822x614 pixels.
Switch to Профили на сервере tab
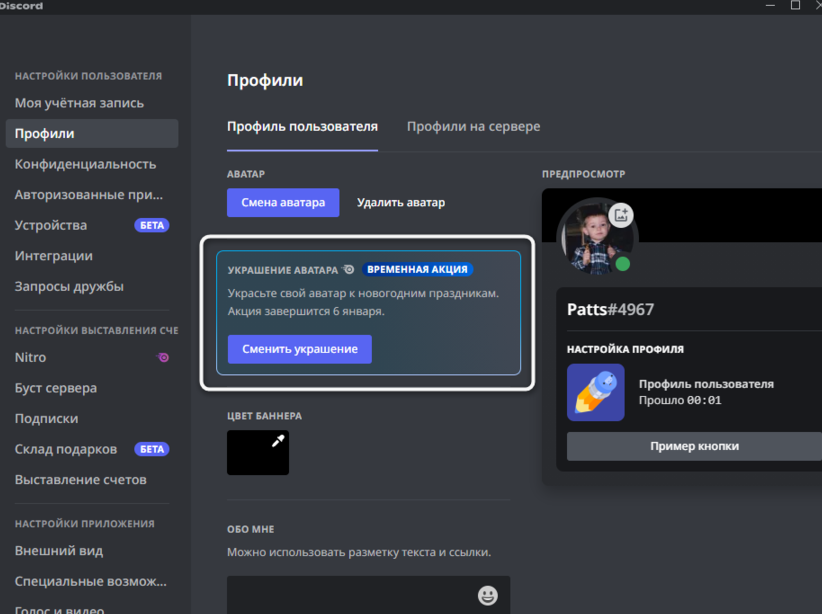473,127
